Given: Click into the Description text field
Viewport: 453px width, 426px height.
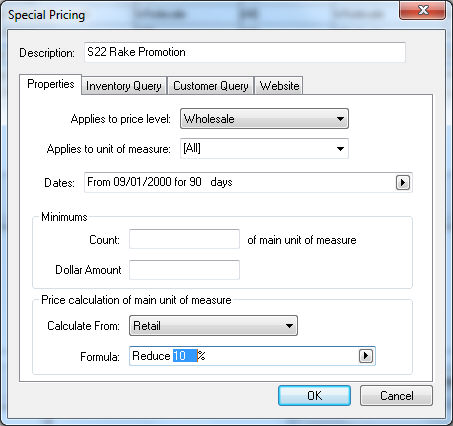Looking at the screenshot, I should 245,52.
